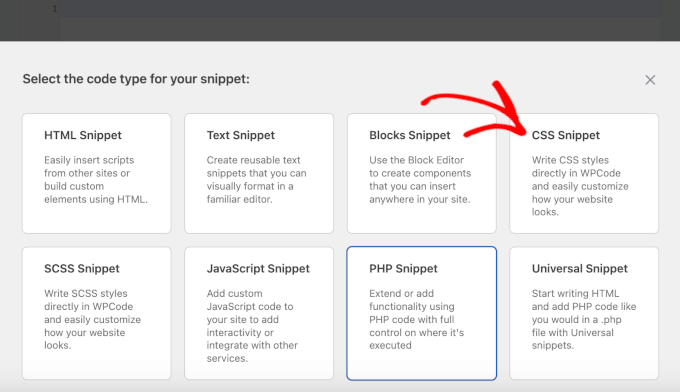Pick the Blocks Snippet card
Viewport: 680px width, 392px height.
click(x=422, y=173)
